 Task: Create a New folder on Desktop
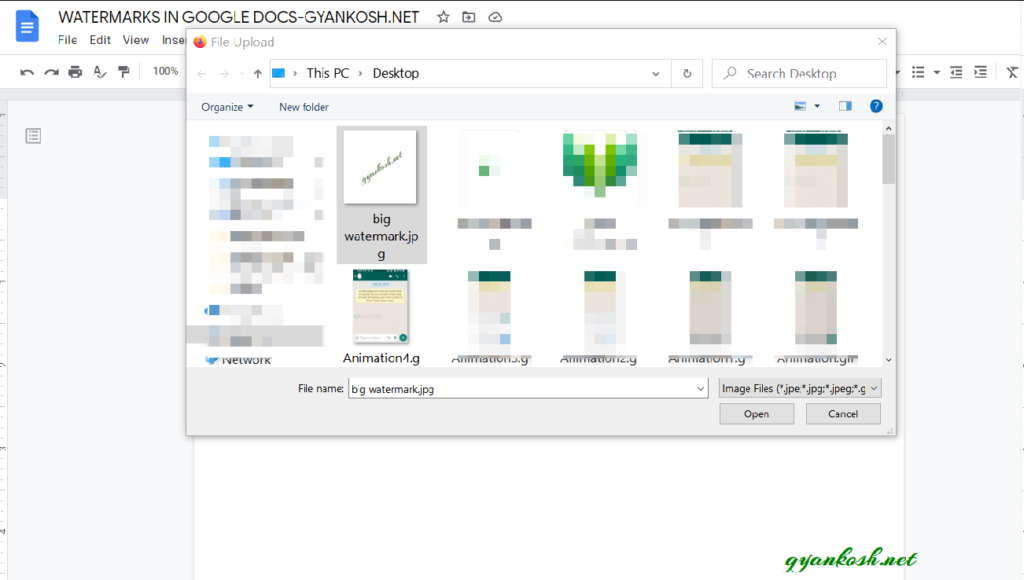point(303,106)
